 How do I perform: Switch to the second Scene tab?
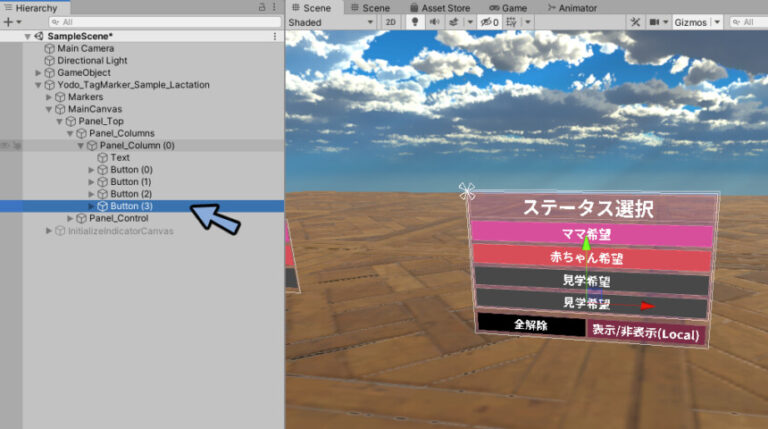[x=371, y=8]
